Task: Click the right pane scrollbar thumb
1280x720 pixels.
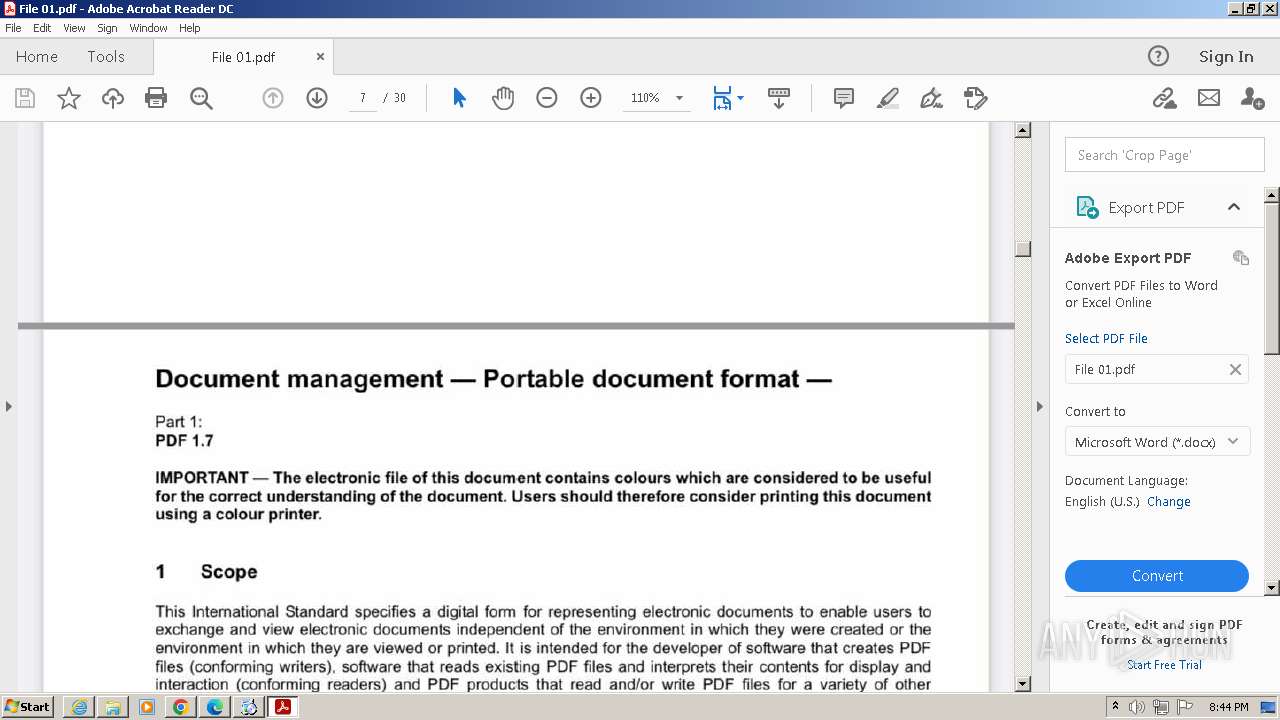Action: tap(1272, 279)
